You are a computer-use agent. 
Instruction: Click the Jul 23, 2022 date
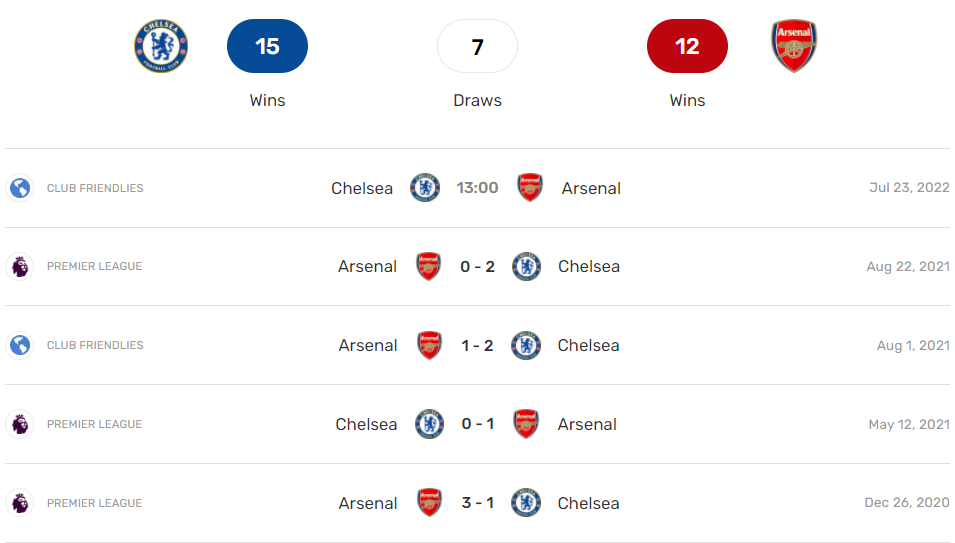[x=909, y=188]
